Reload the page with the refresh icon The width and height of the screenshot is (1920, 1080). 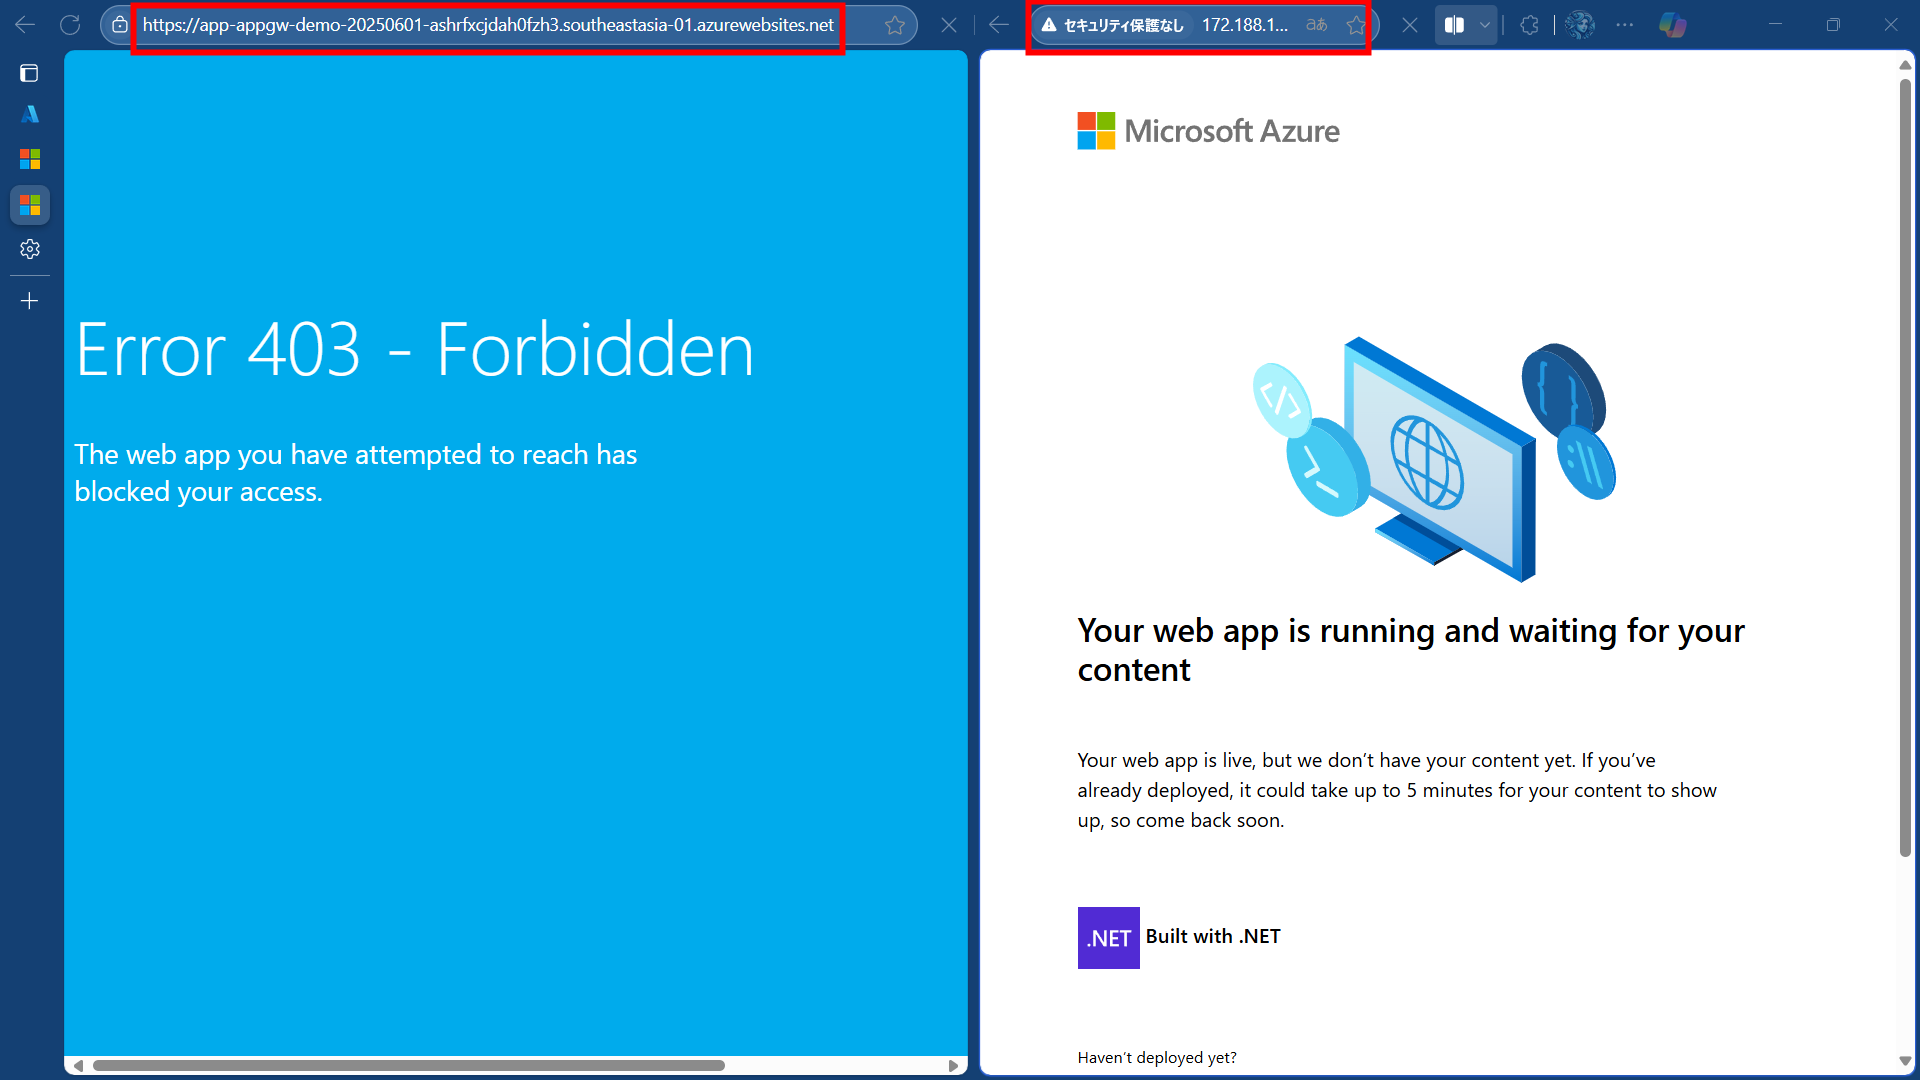click(x=70, y=25)
